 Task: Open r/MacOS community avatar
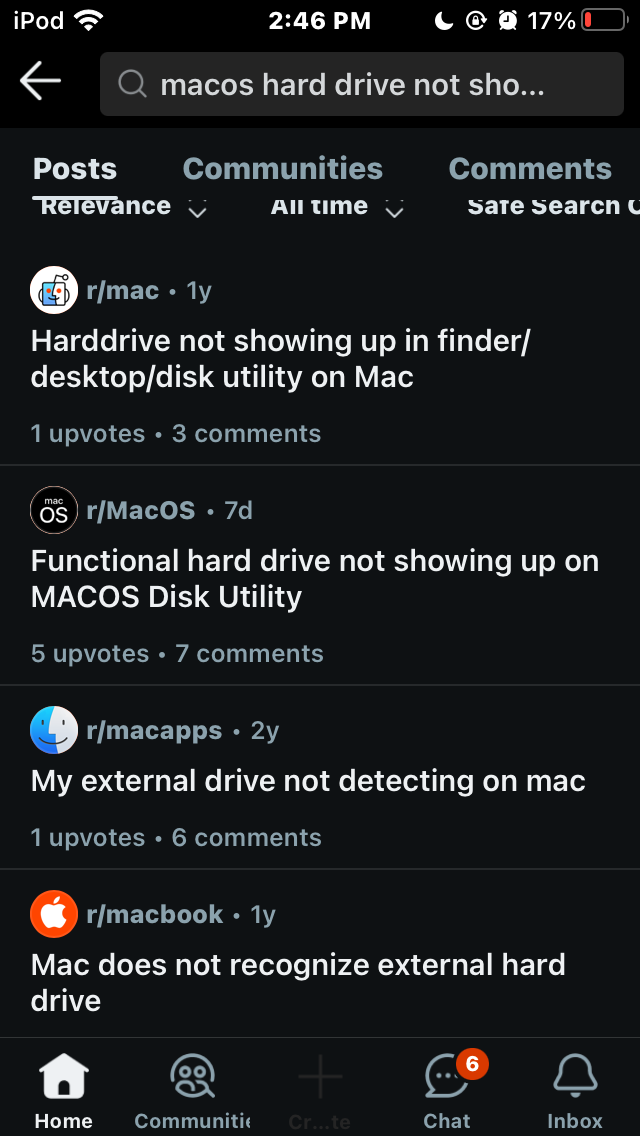[x=54, y=511]
